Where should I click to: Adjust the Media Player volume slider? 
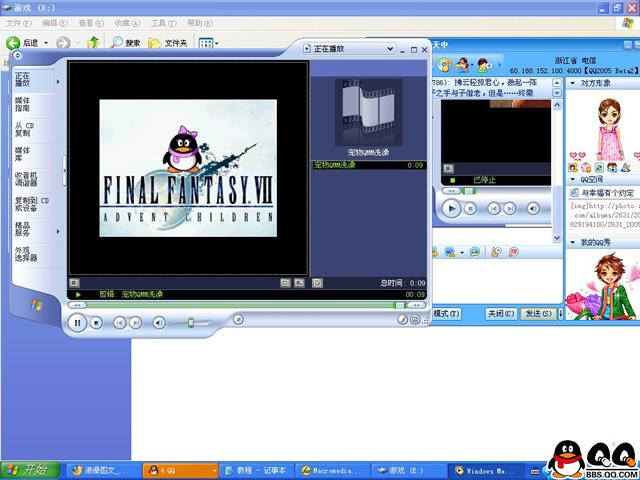coord(190,322)
